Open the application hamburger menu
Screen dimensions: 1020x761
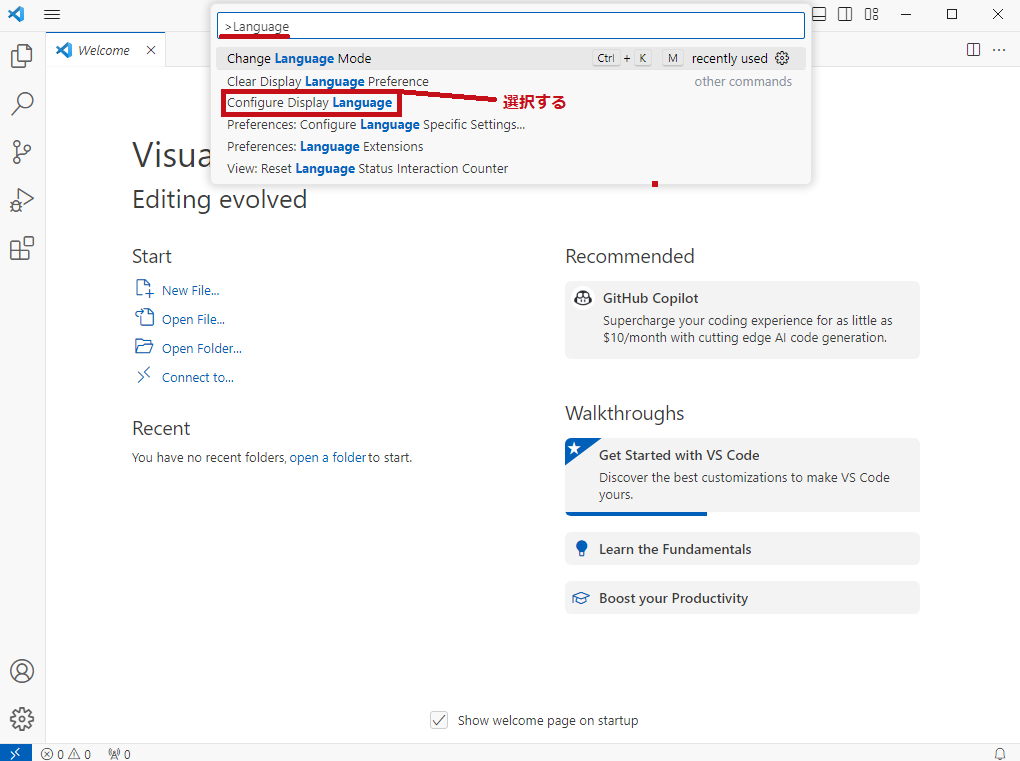pyautogui.click(x=52, y=14)
